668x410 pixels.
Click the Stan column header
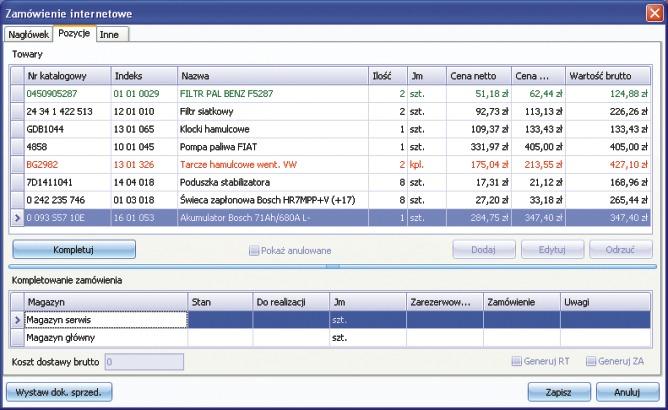point(220,302)
